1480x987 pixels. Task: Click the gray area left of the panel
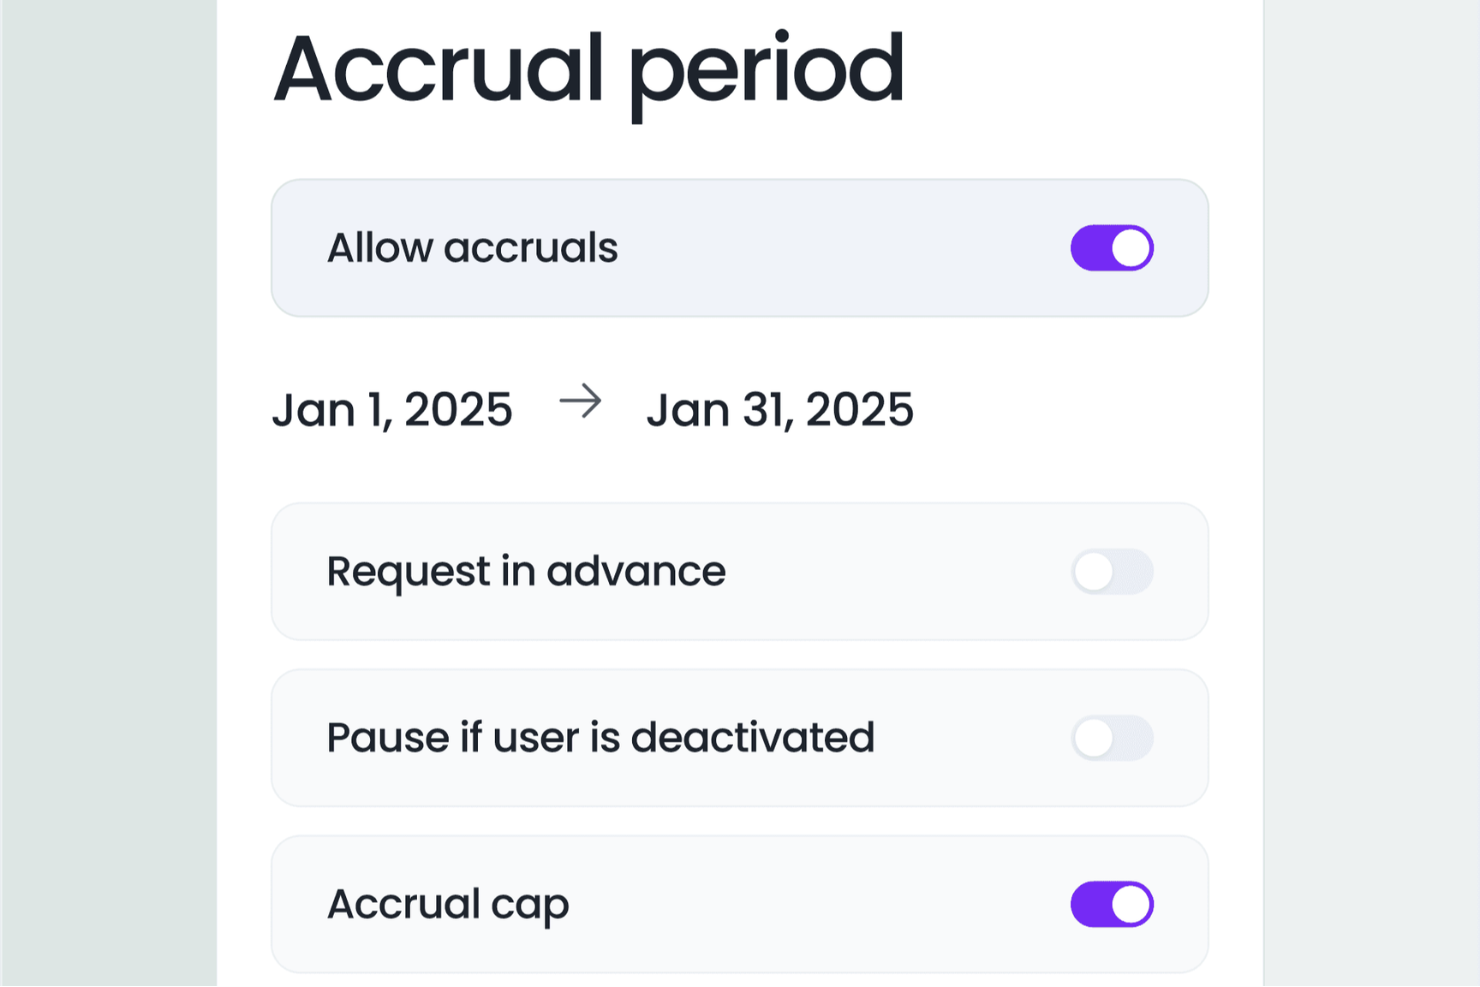(x=108, y=500)
